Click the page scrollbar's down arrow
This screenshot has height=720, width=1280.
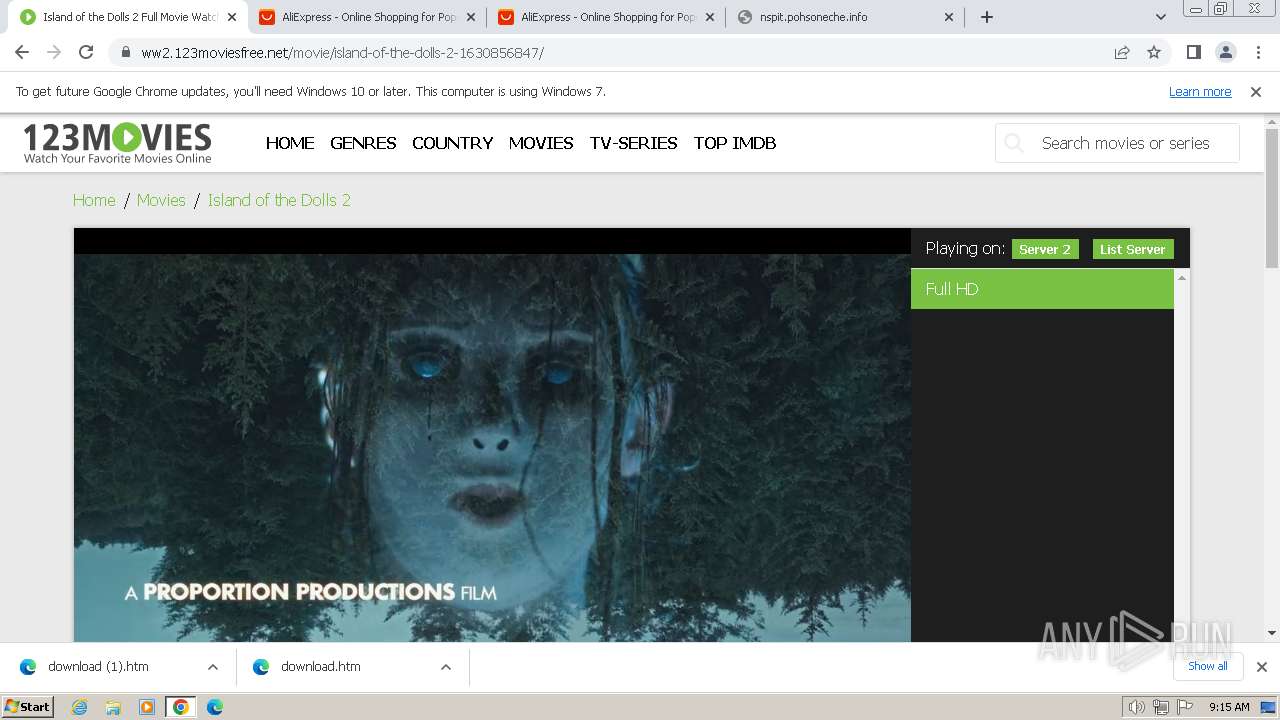pyautogui.click(x=1272, y=632)
